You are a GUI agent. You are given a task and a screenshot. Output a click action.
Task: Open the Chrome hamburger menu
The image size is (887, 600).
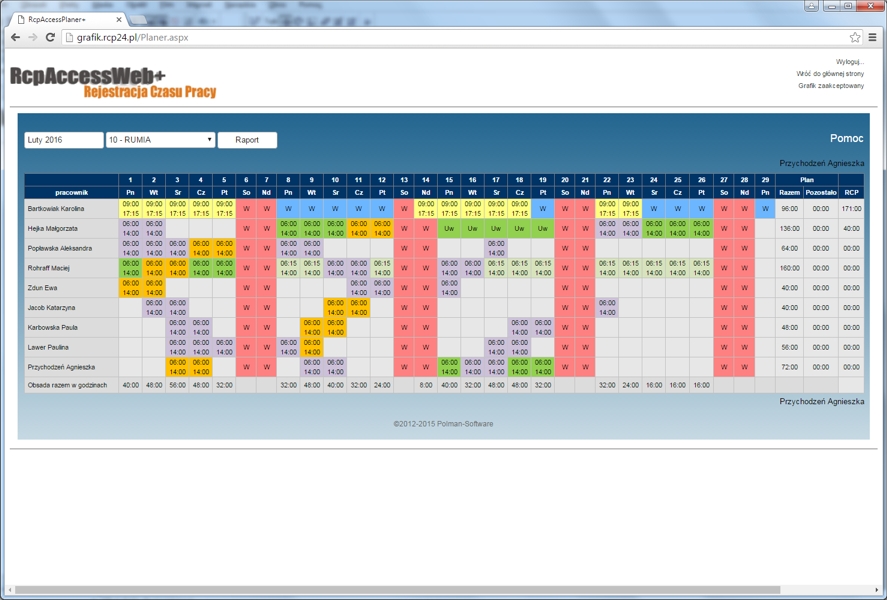(x=873, y=37)
